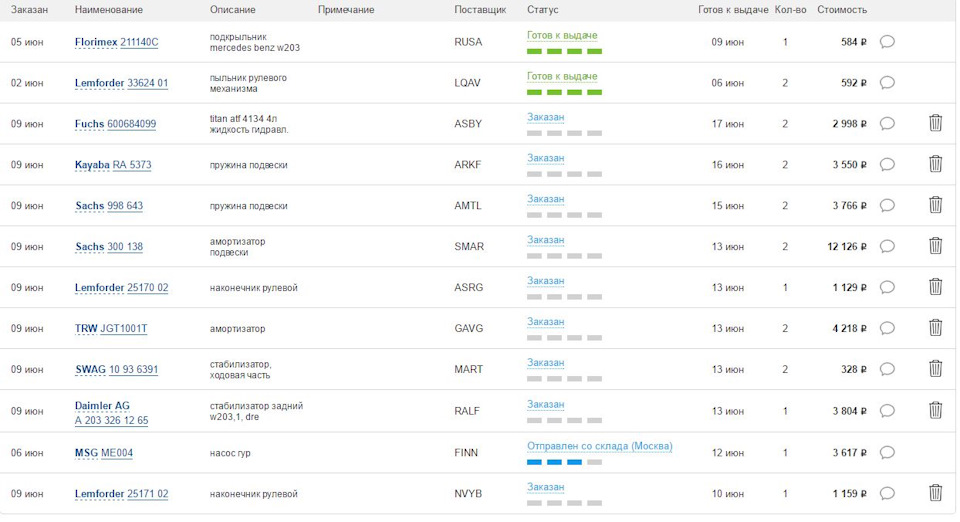Sort by 'Заказан' column header
Viewport: 960px width, 522px height.
pyautogui.click(x=29, y=10)
